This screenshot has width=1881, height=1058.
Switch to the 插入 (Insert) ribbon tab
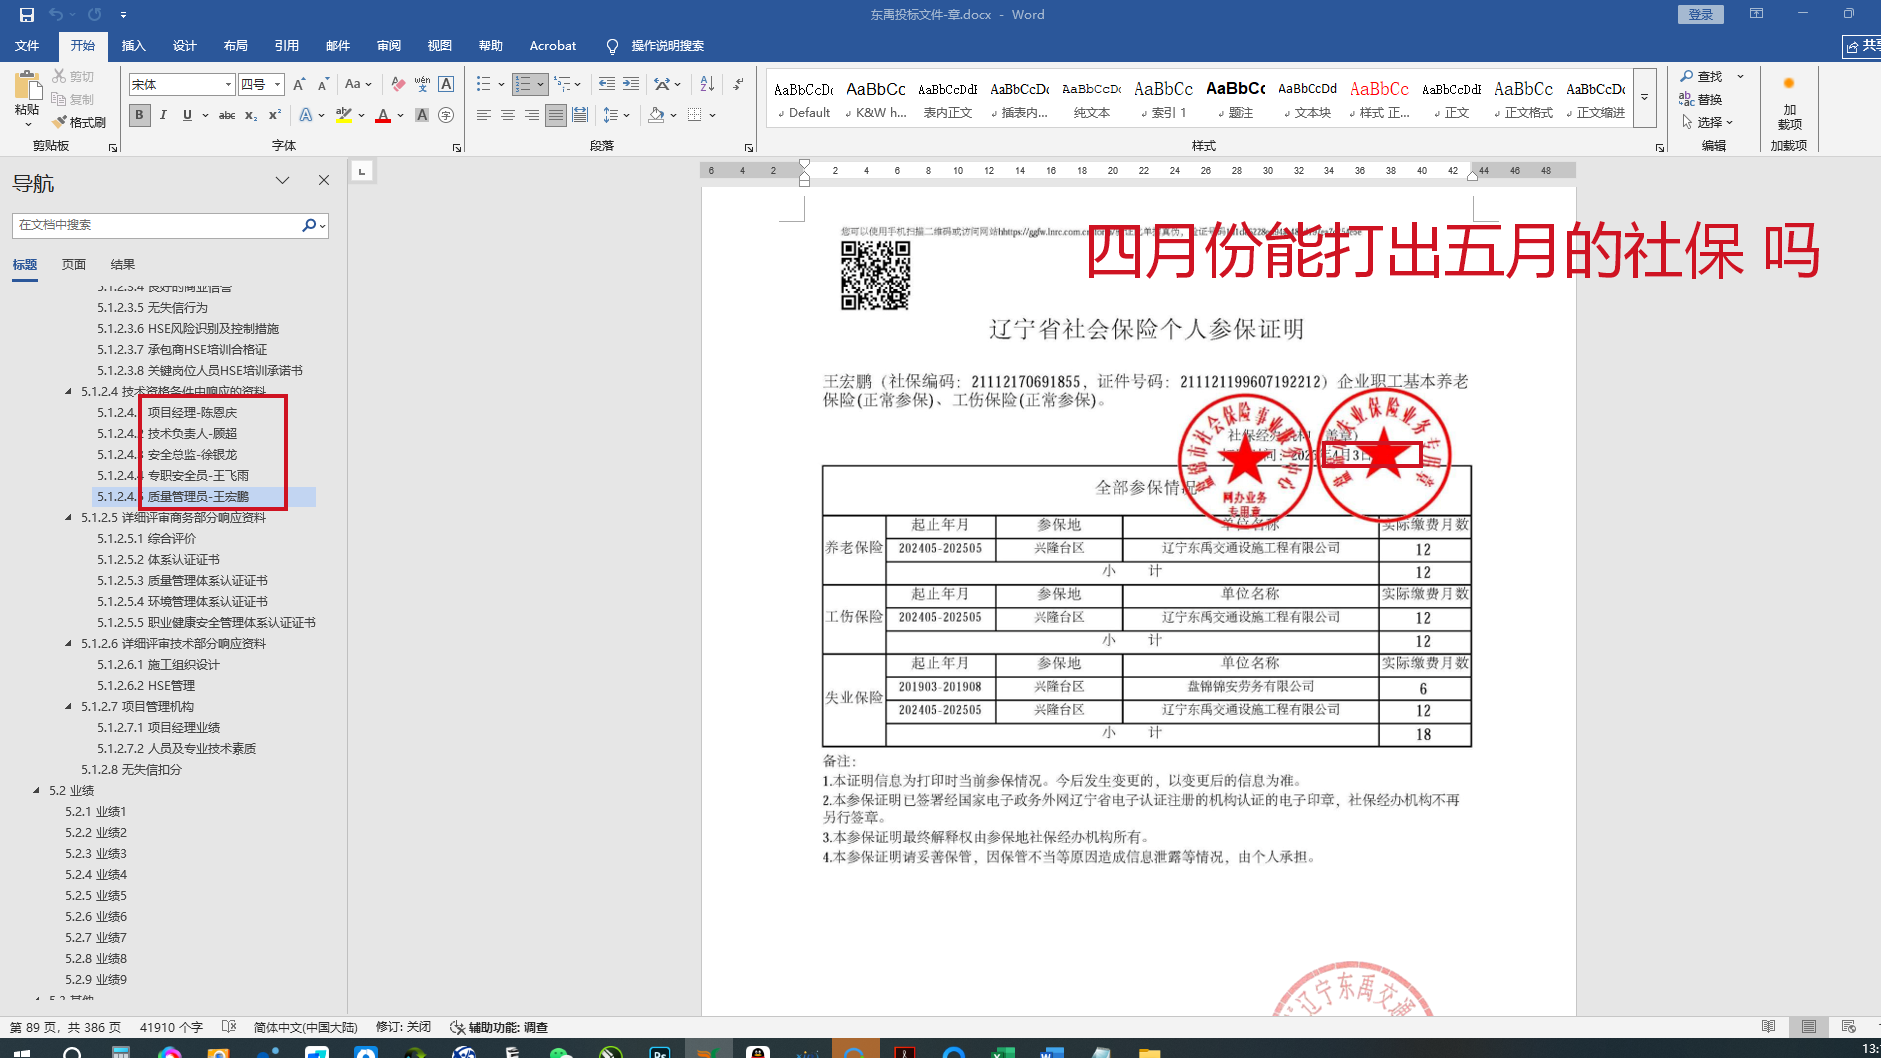pyautogui.click(x=133, y=46)
